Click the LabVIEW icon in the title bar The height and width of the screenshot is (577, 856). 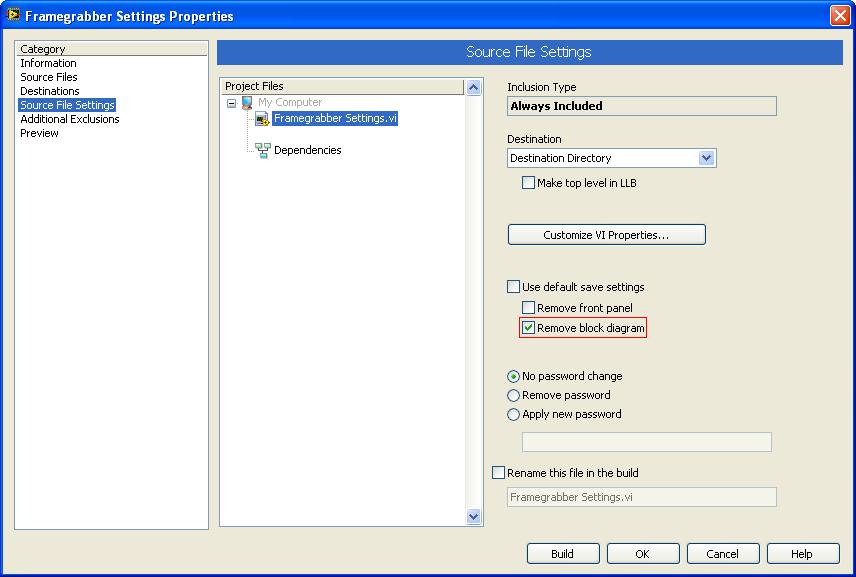(x=13, y=15)
